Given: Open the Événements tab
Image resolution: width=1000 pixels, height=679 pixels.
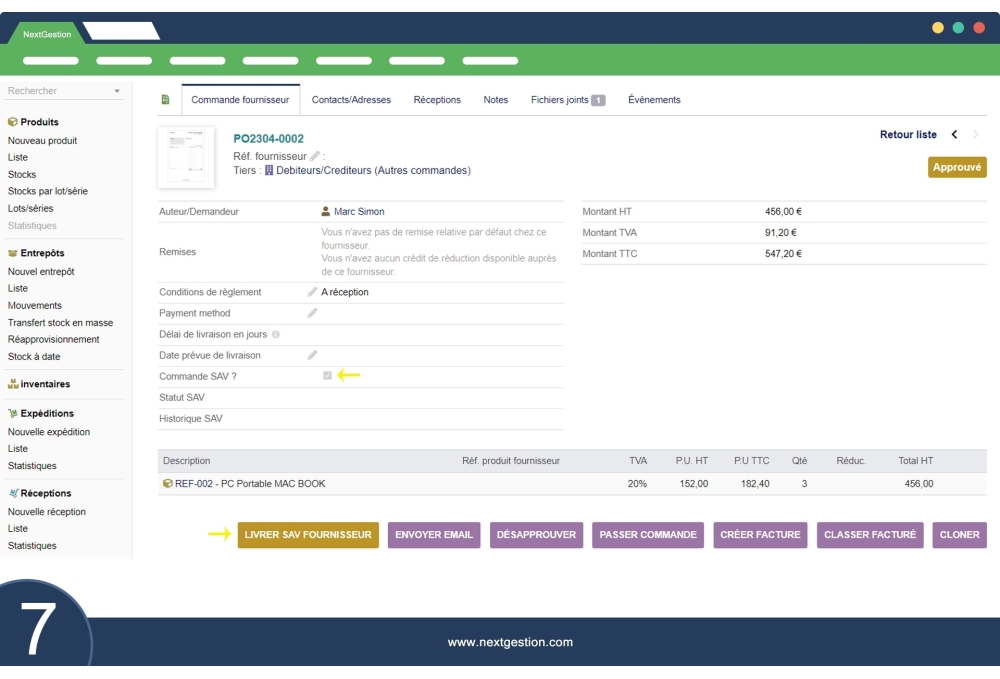Looking at the screenshot, I should (654, 100).
